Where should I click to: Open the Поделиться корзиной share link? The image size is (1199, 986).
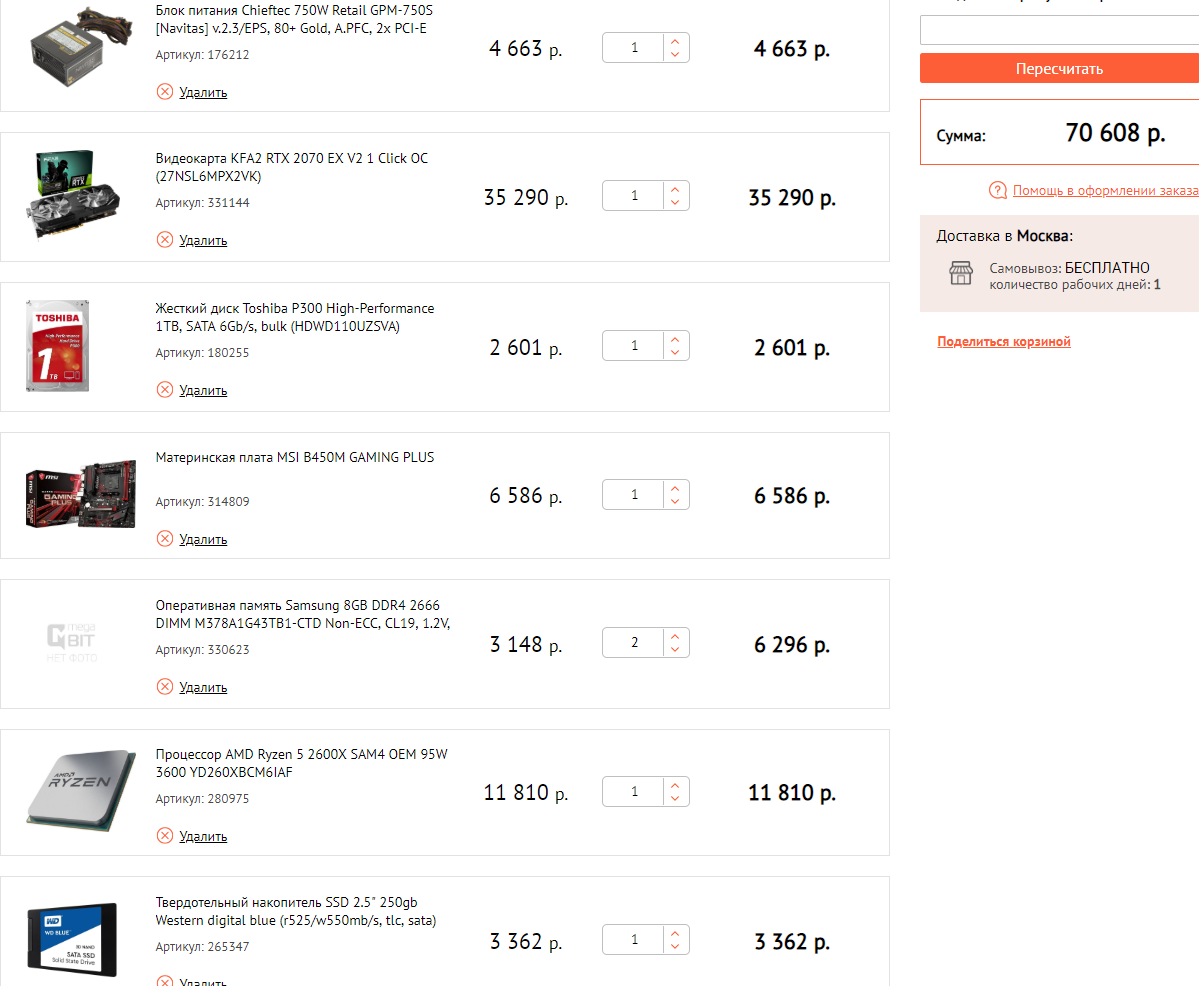pyautogui.click(x=1004, y=342)
